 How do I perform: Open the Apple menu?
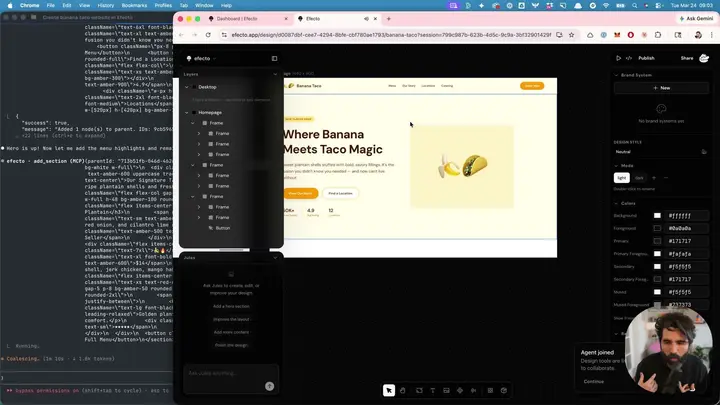tap(10, 6)
